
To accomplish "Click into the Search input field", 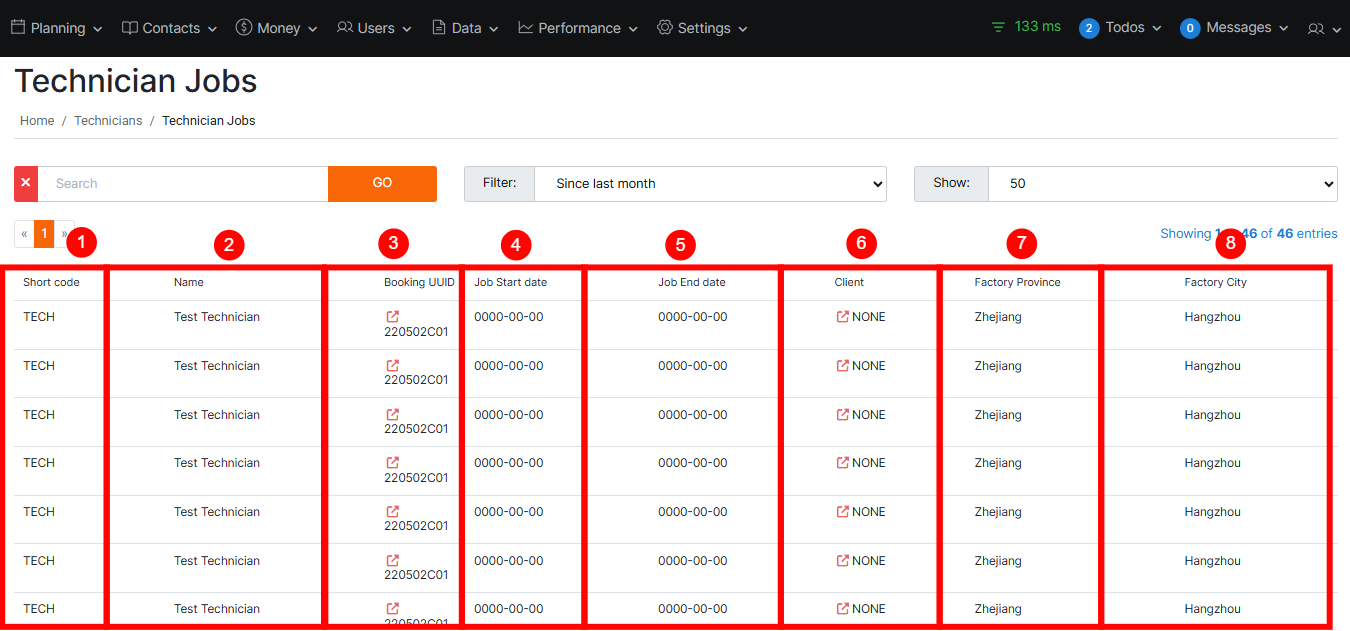I will coord(183,184).
